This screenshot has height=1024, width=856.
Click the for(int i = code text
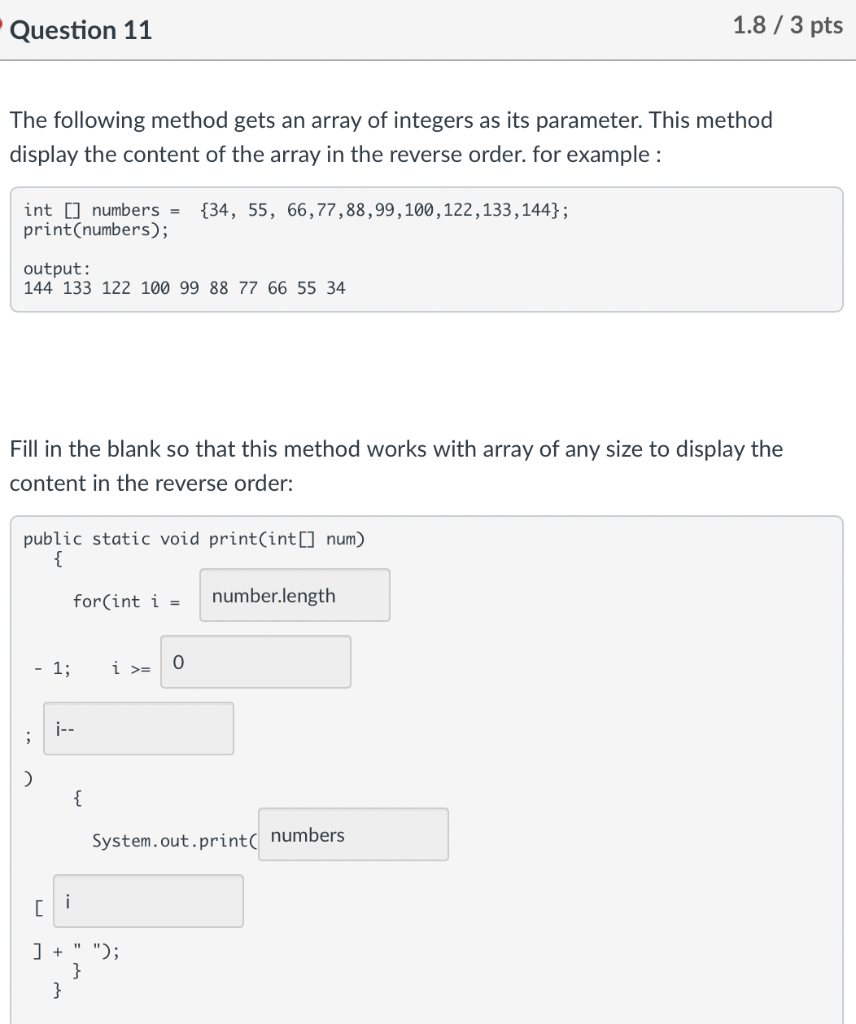(x=127, y=601)
